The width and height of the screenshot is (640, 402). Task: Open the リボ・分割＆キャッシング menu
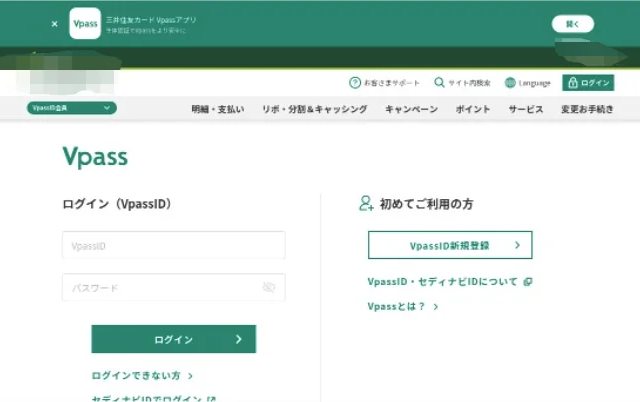pyautogui.click(x=314, y=109)
